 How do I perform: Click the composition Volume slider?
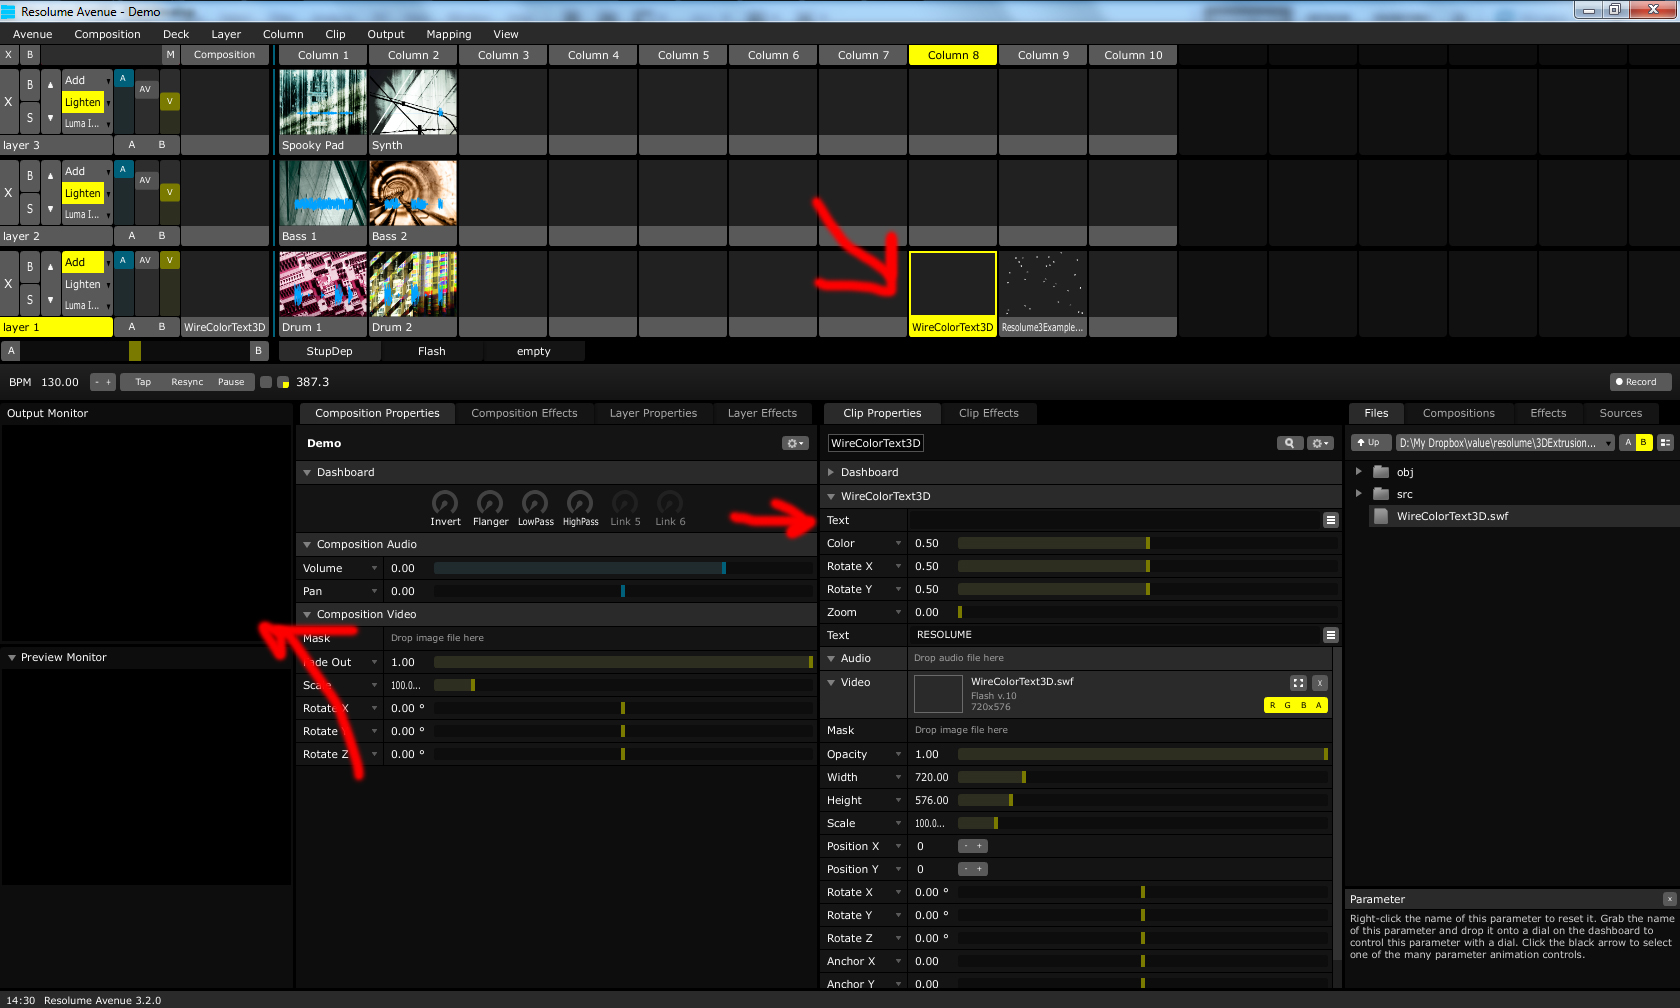tap(622, 568)
